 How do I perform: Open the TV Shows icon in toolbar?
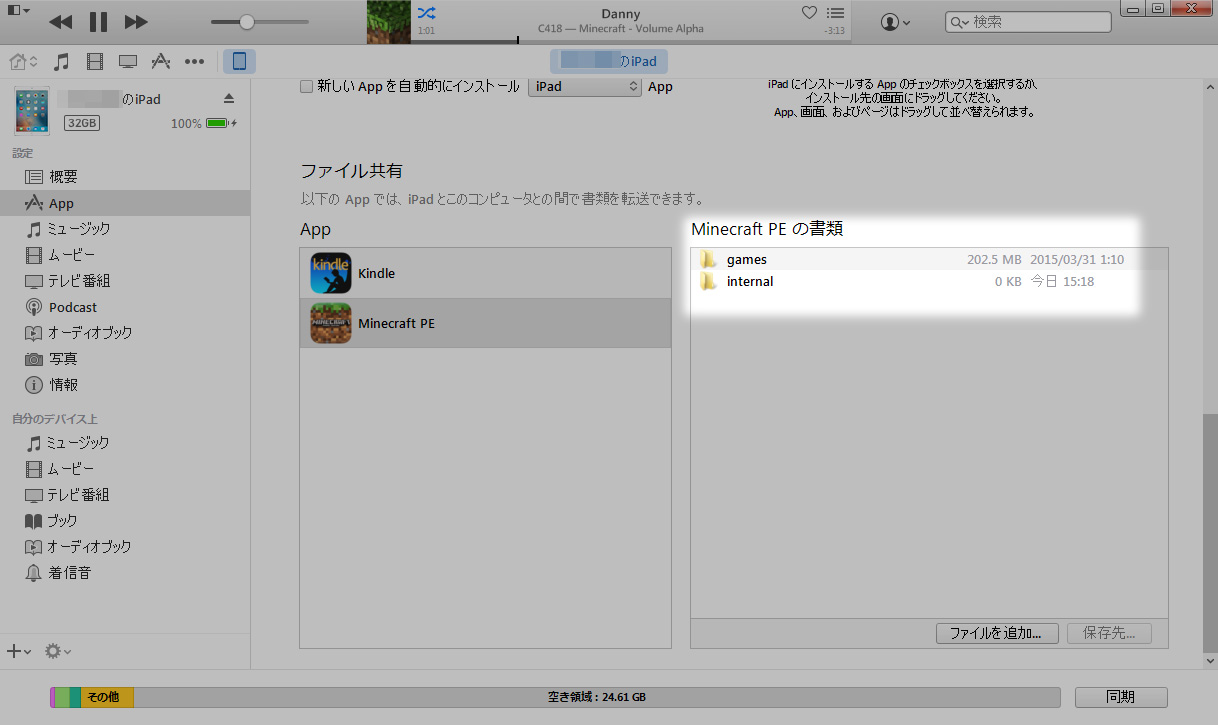click(x=127, y=62)
